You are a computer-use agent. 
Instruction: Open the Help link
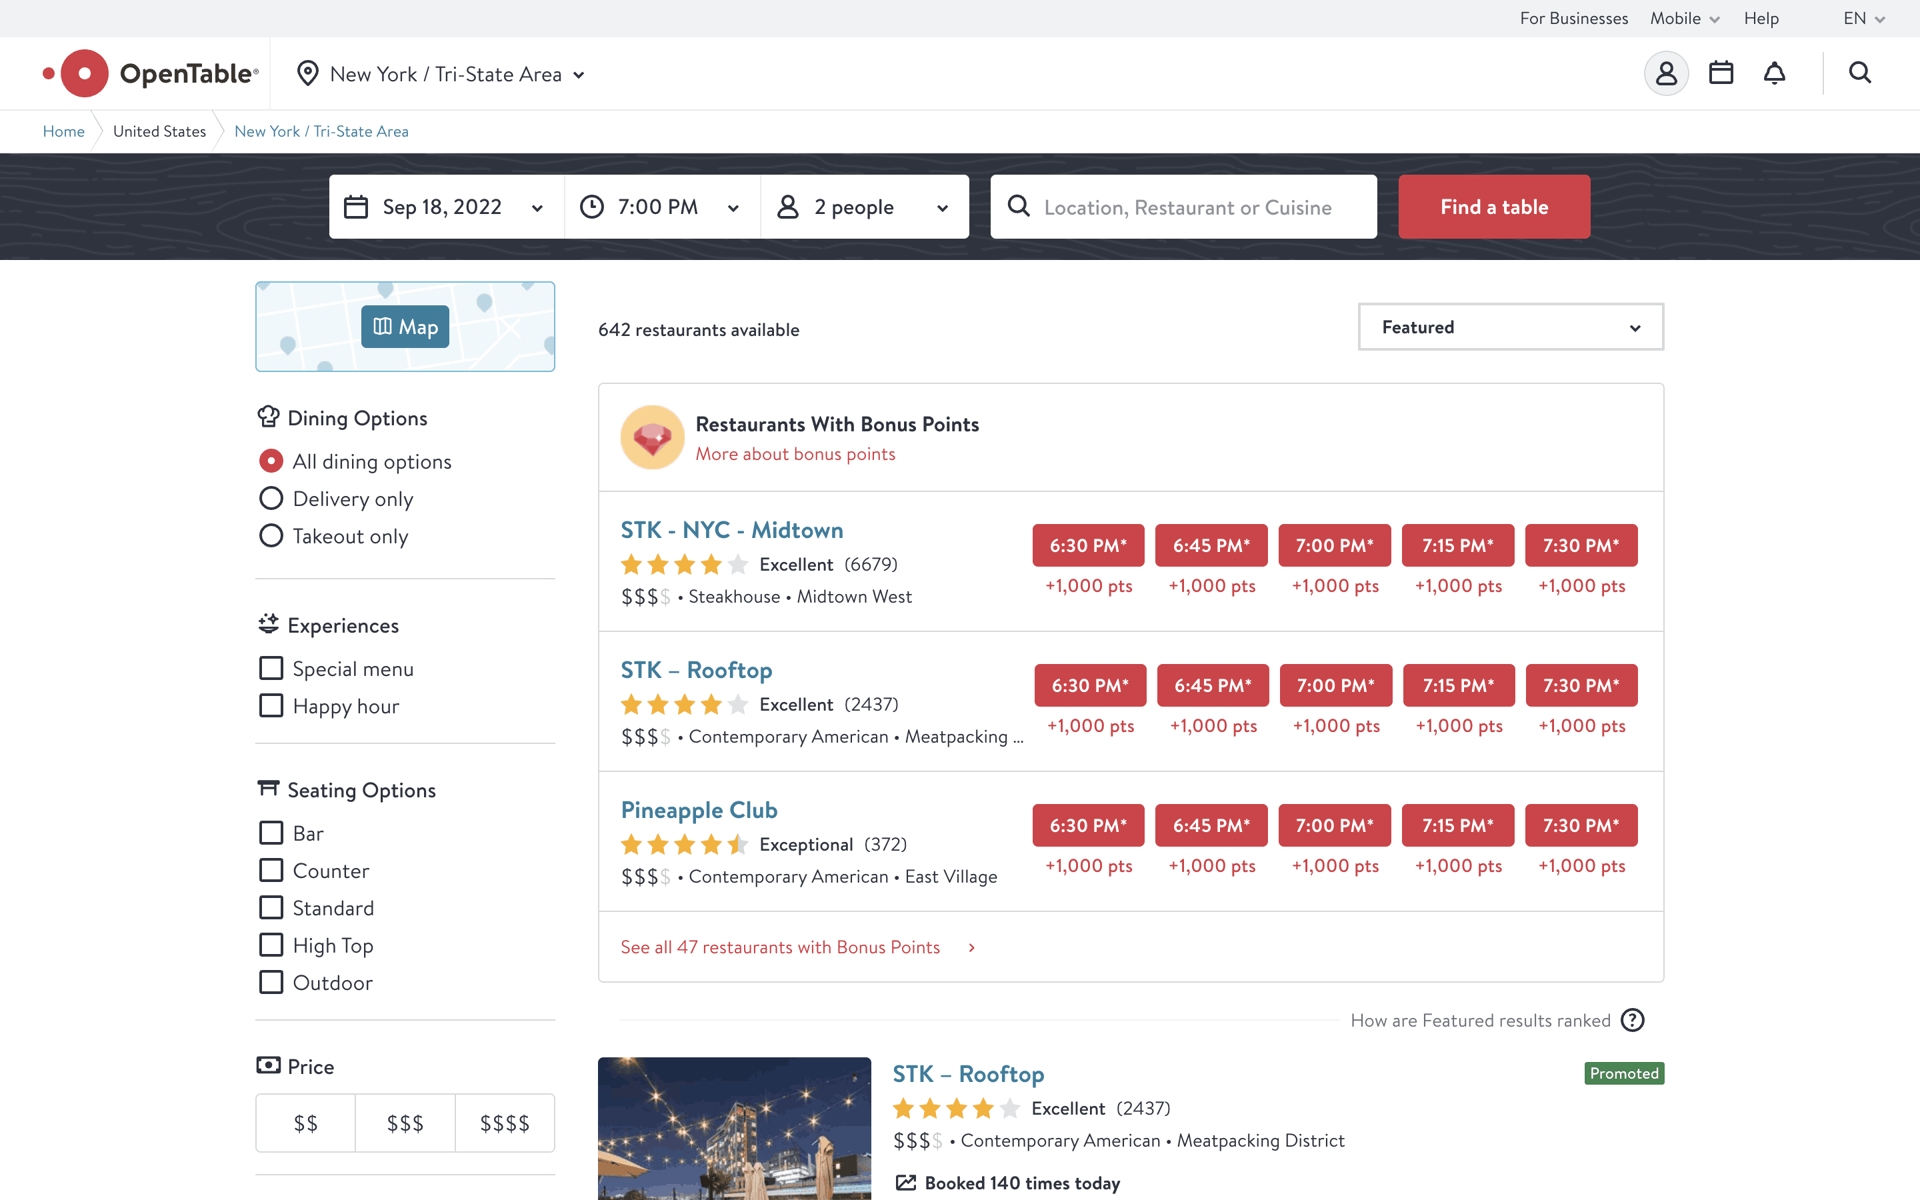click(1761, 18)
